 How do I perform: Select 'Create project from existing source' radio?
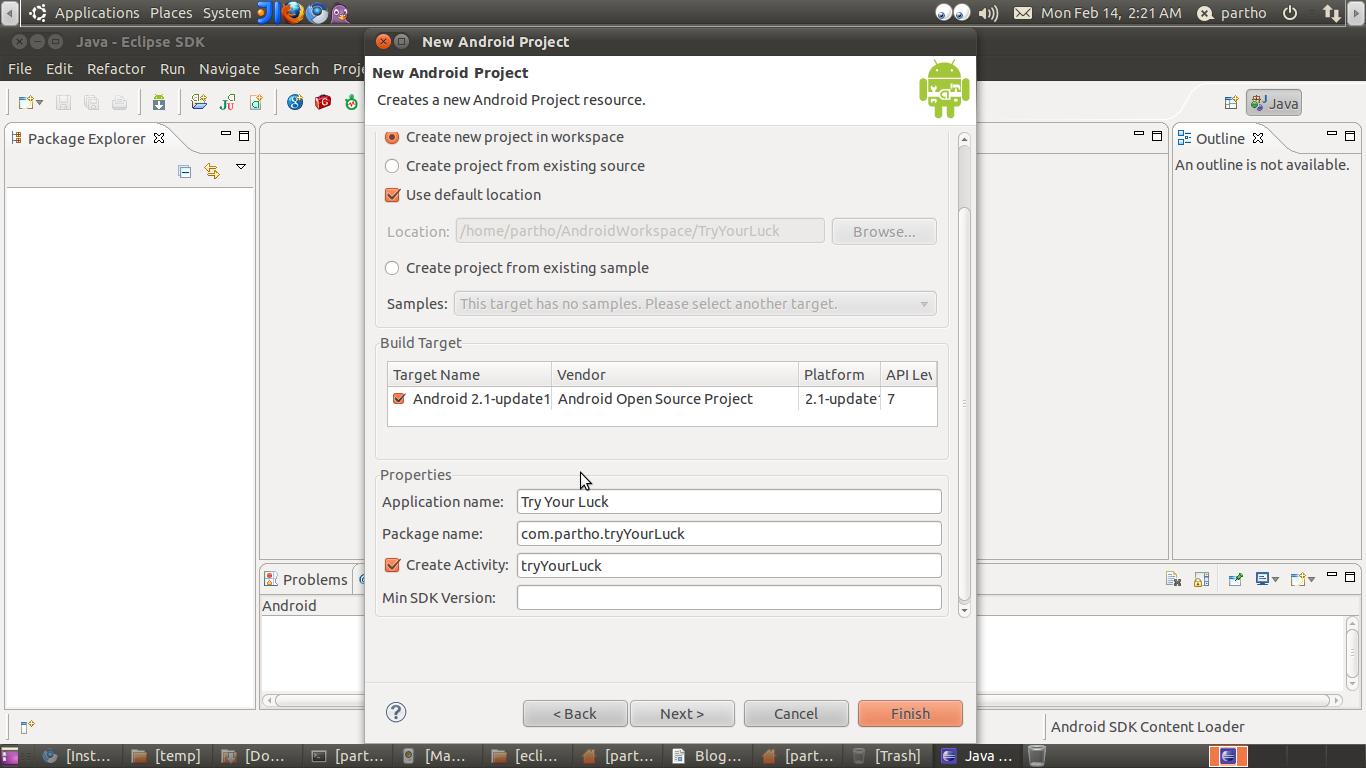click(x=392, y=166)
